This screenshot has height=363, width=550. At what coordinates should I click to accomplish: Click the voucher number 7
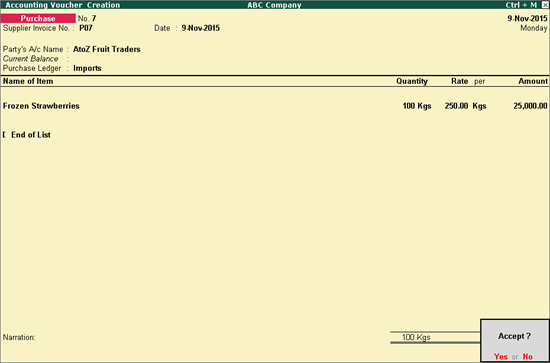(x=94, y=19)
